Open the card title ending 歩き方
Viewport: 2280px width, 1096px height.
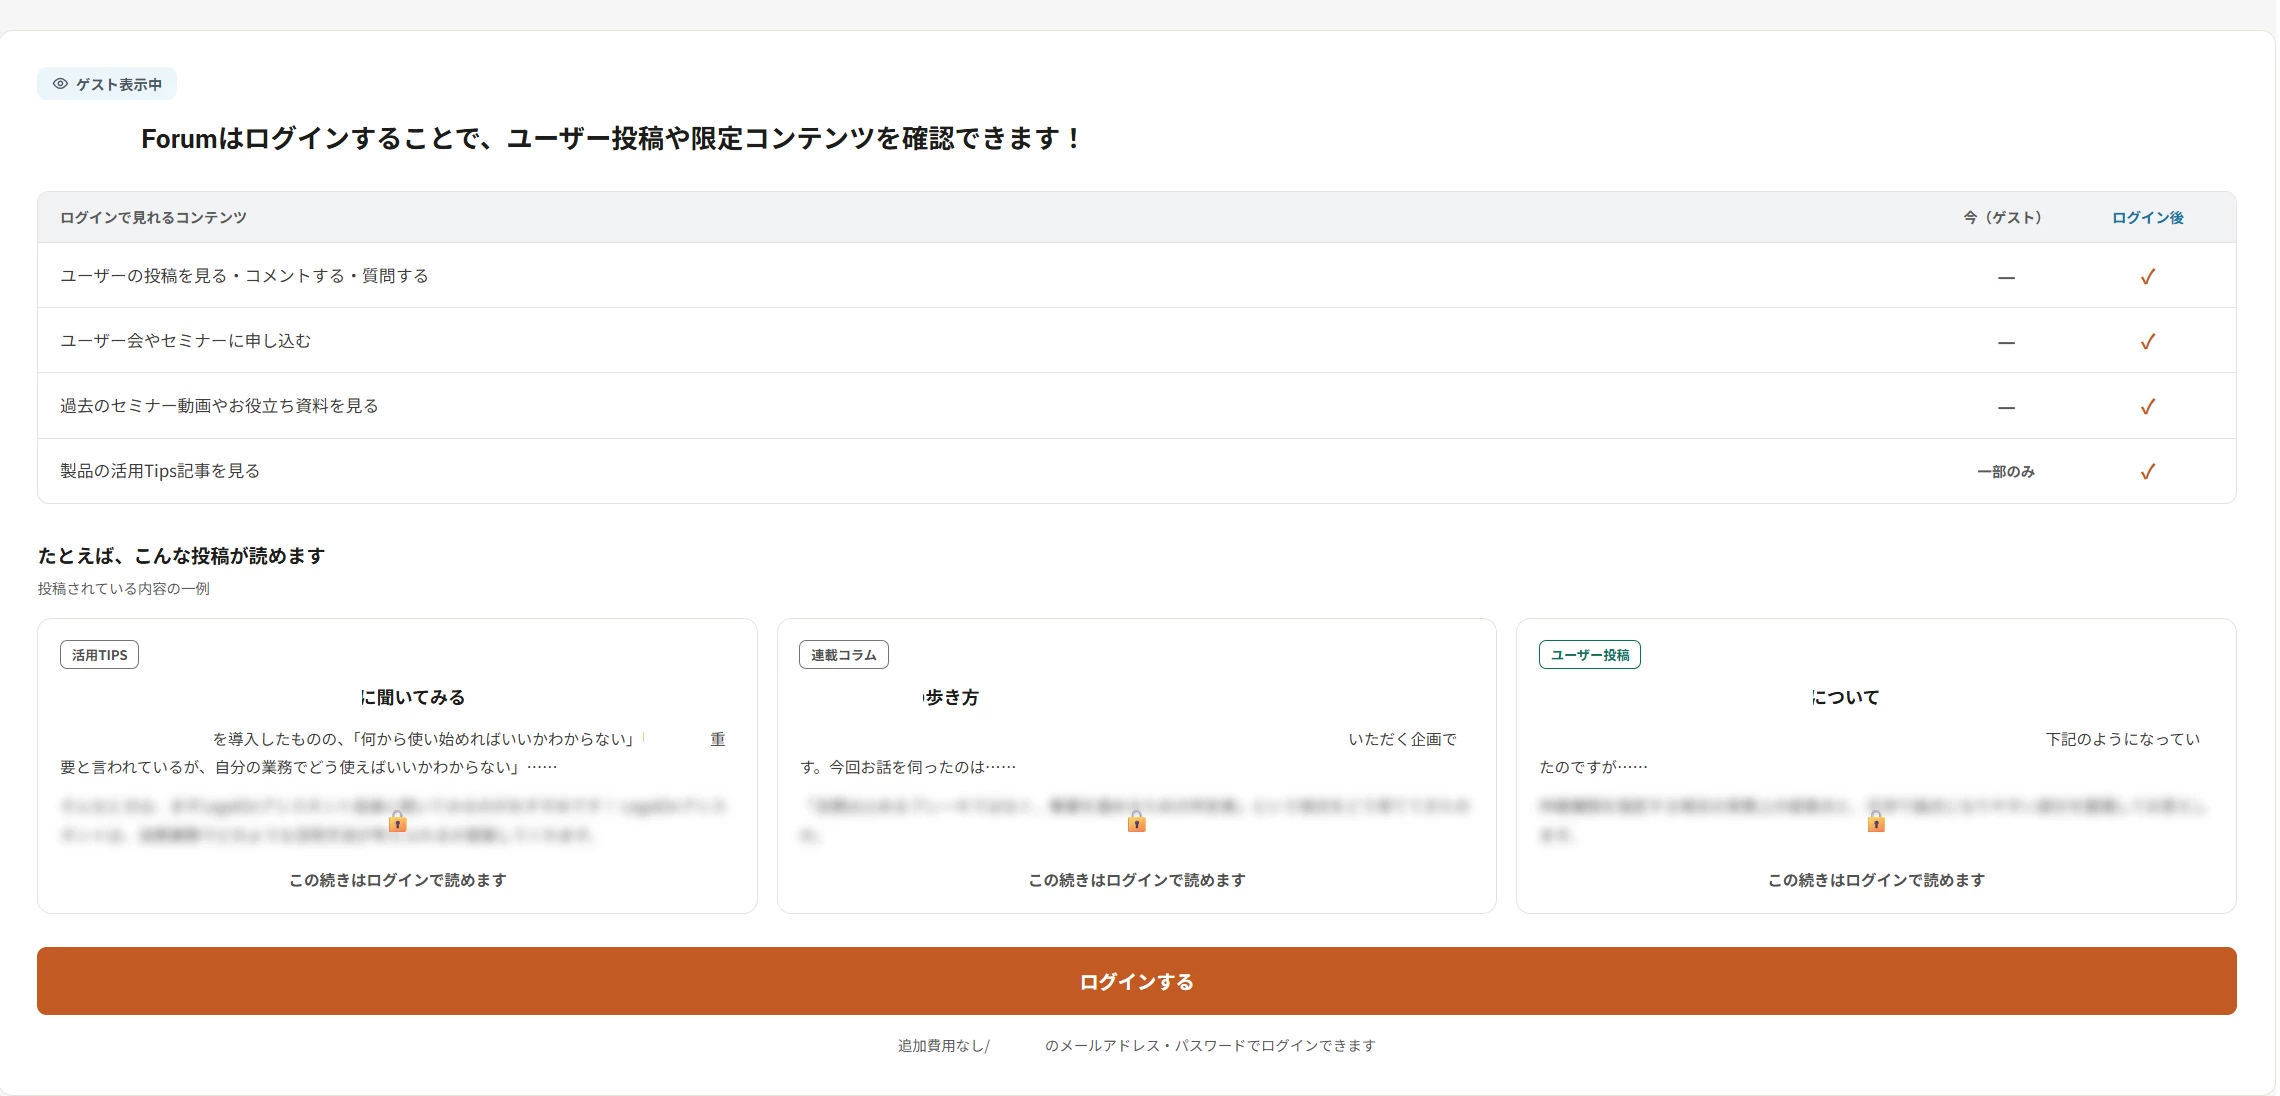point(951,697)
